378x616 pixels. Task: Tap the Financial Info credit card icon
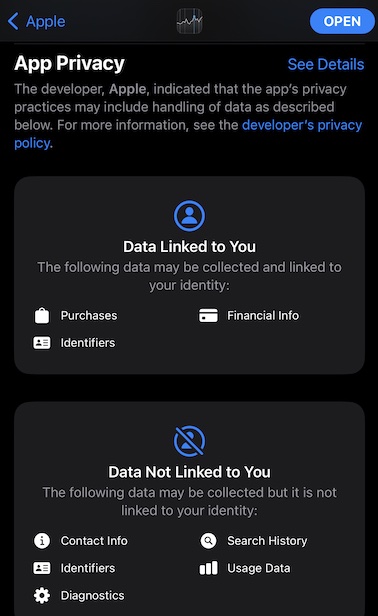click(208, 315)
